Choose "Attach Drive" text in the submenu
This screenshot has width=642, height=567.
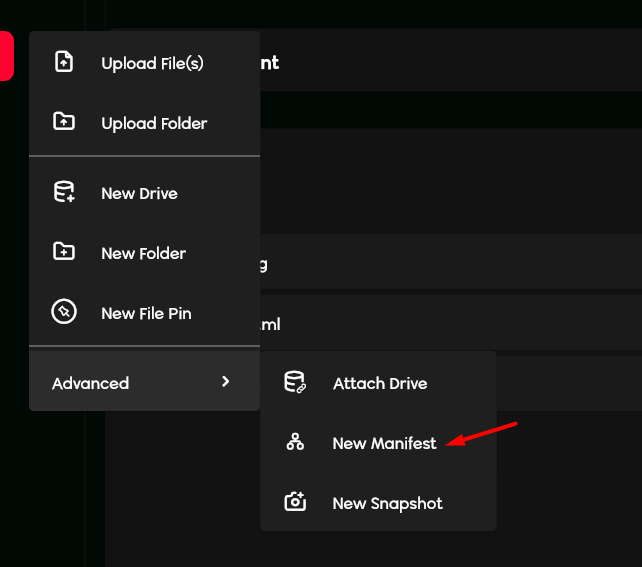(x=379, y=383)
